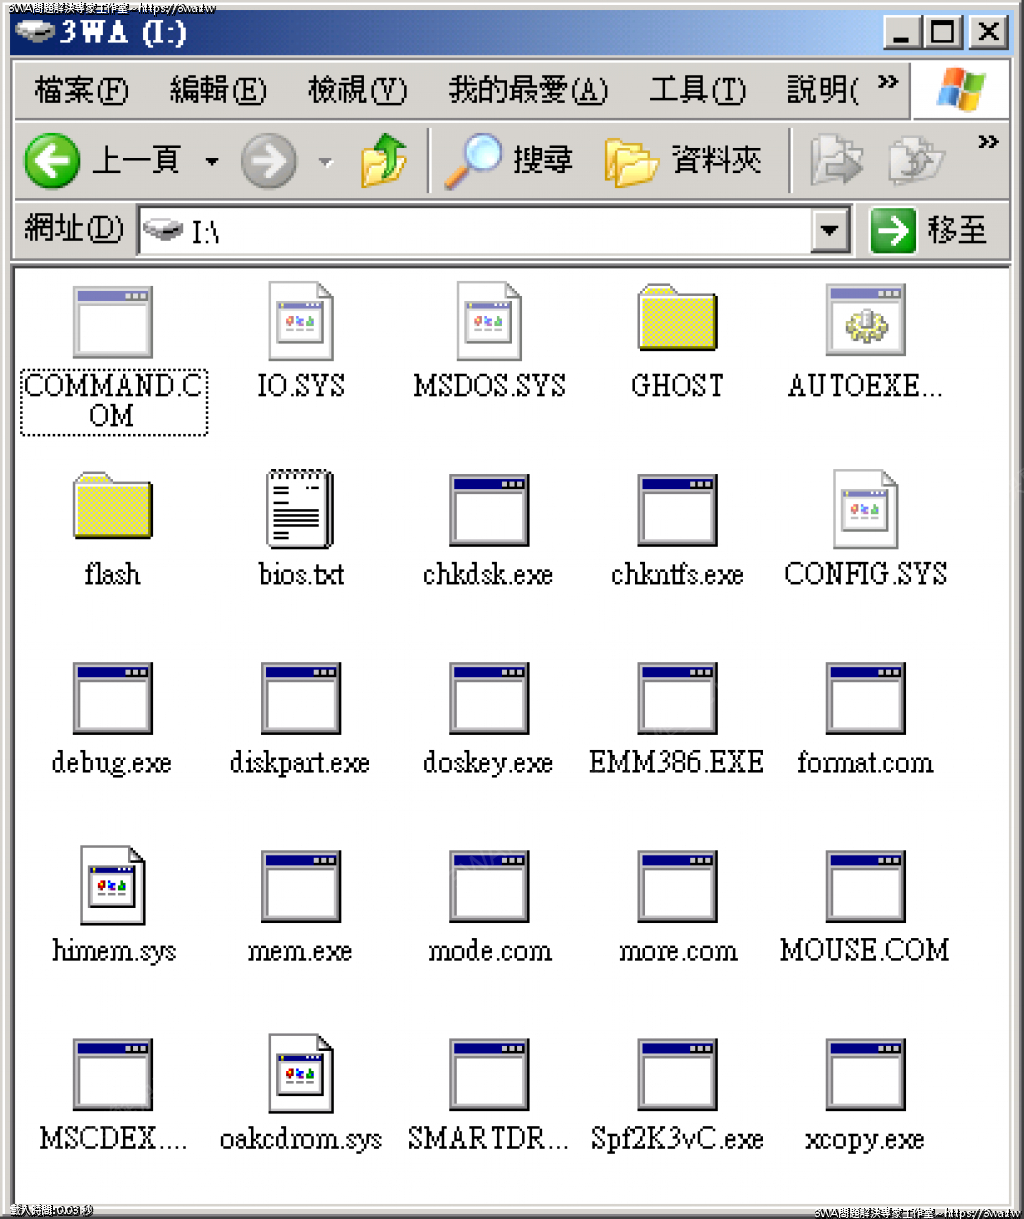Select the CONFIG.SYS file

coord(865,509)
